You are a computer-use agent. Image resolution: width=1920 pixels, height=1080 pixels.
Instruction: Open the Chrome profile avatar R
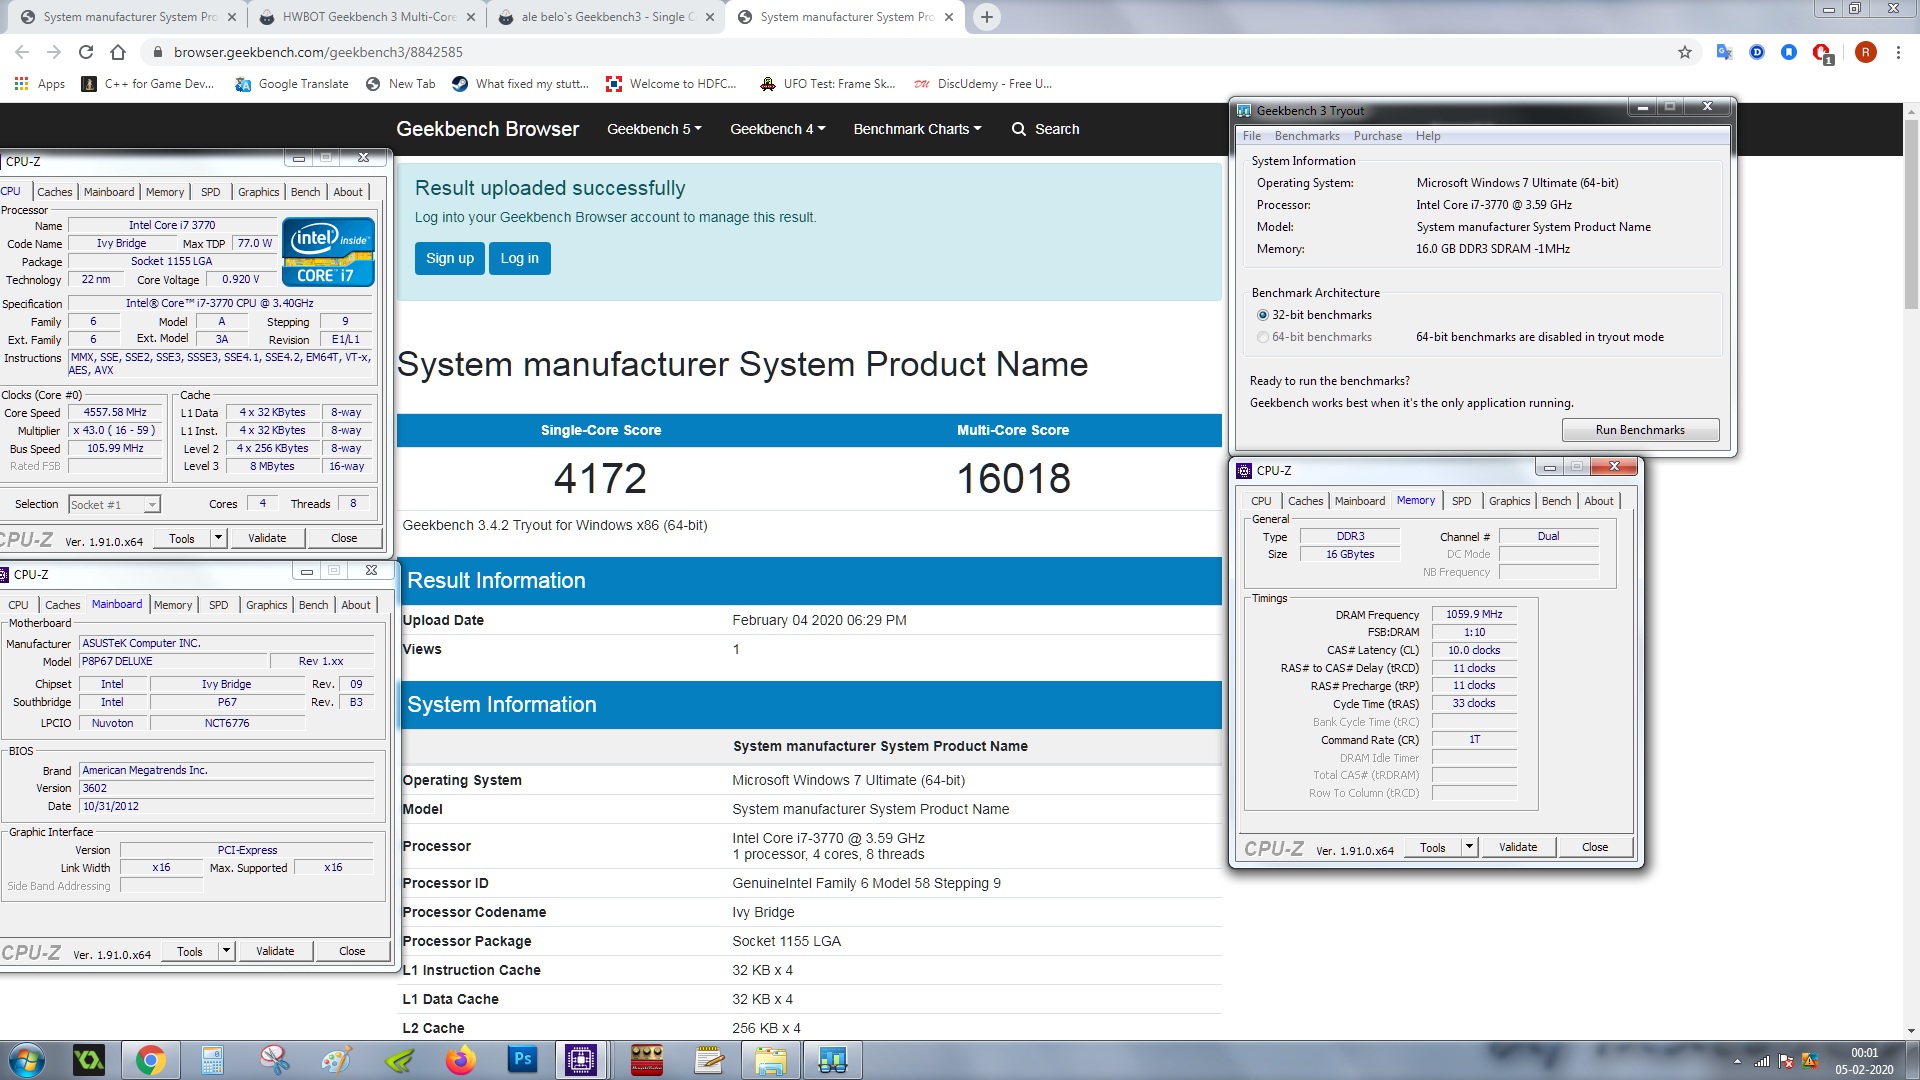point(1865,52)
